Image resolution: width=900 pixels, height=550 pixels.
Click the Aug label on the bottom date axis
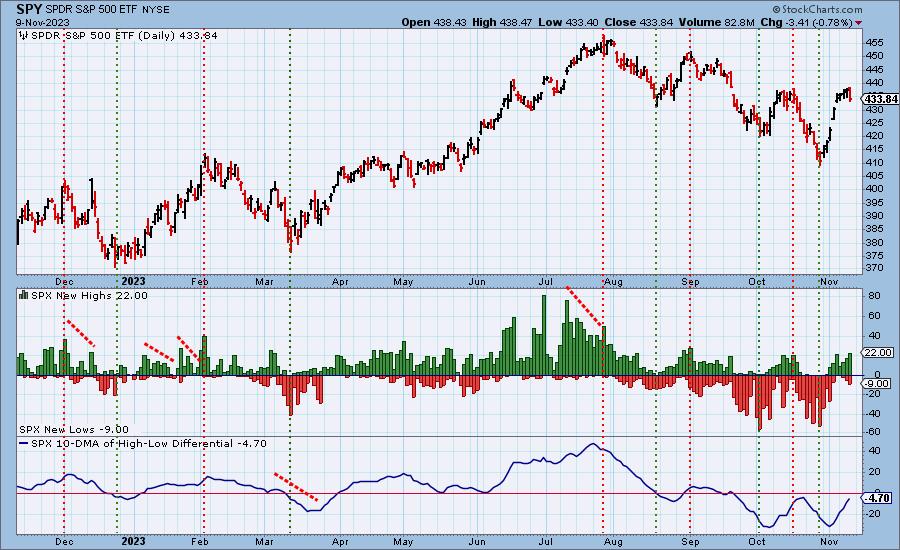pyautogui.click(x=614, y=541)
